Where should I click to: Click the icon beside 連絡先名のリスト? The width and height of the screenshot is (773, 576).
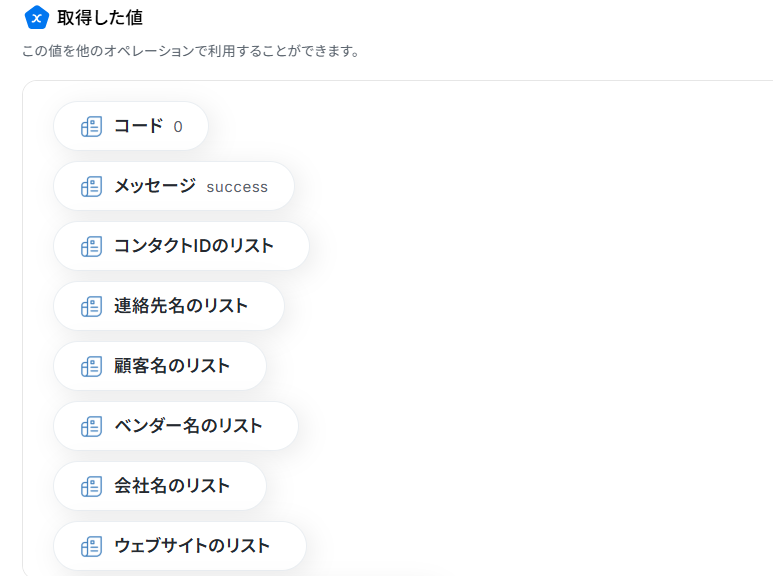[x=91, y=307]
